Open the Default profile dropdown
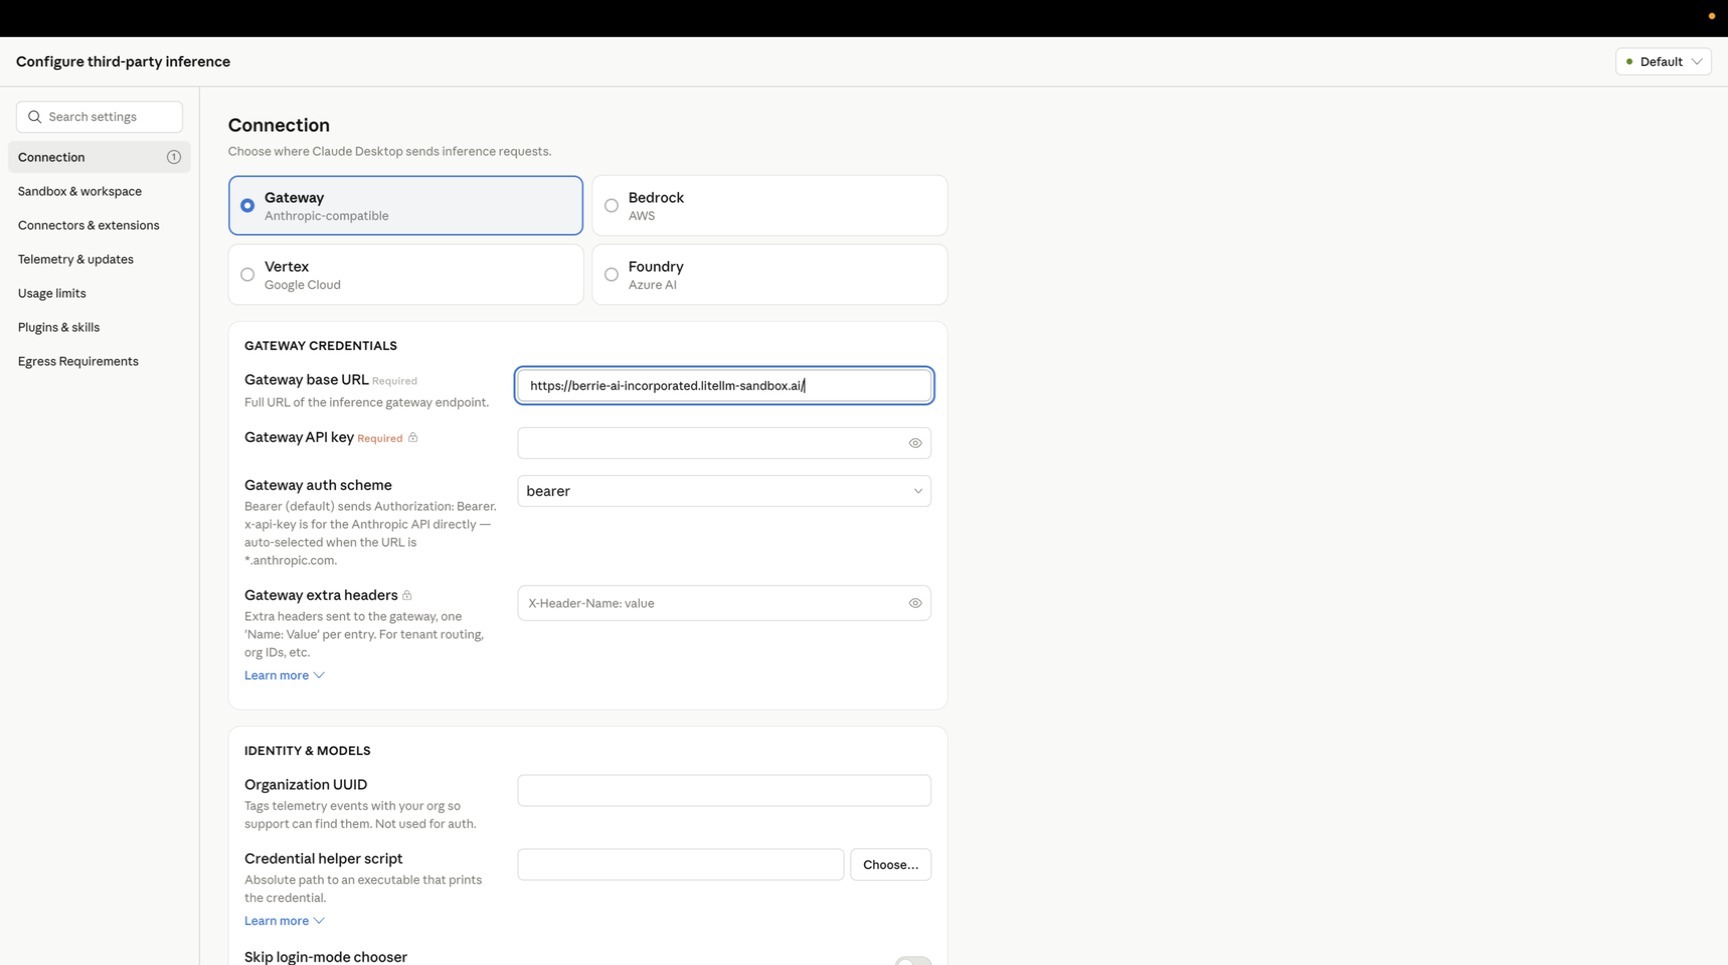Screen dimensions: 1728x965 1663,62
